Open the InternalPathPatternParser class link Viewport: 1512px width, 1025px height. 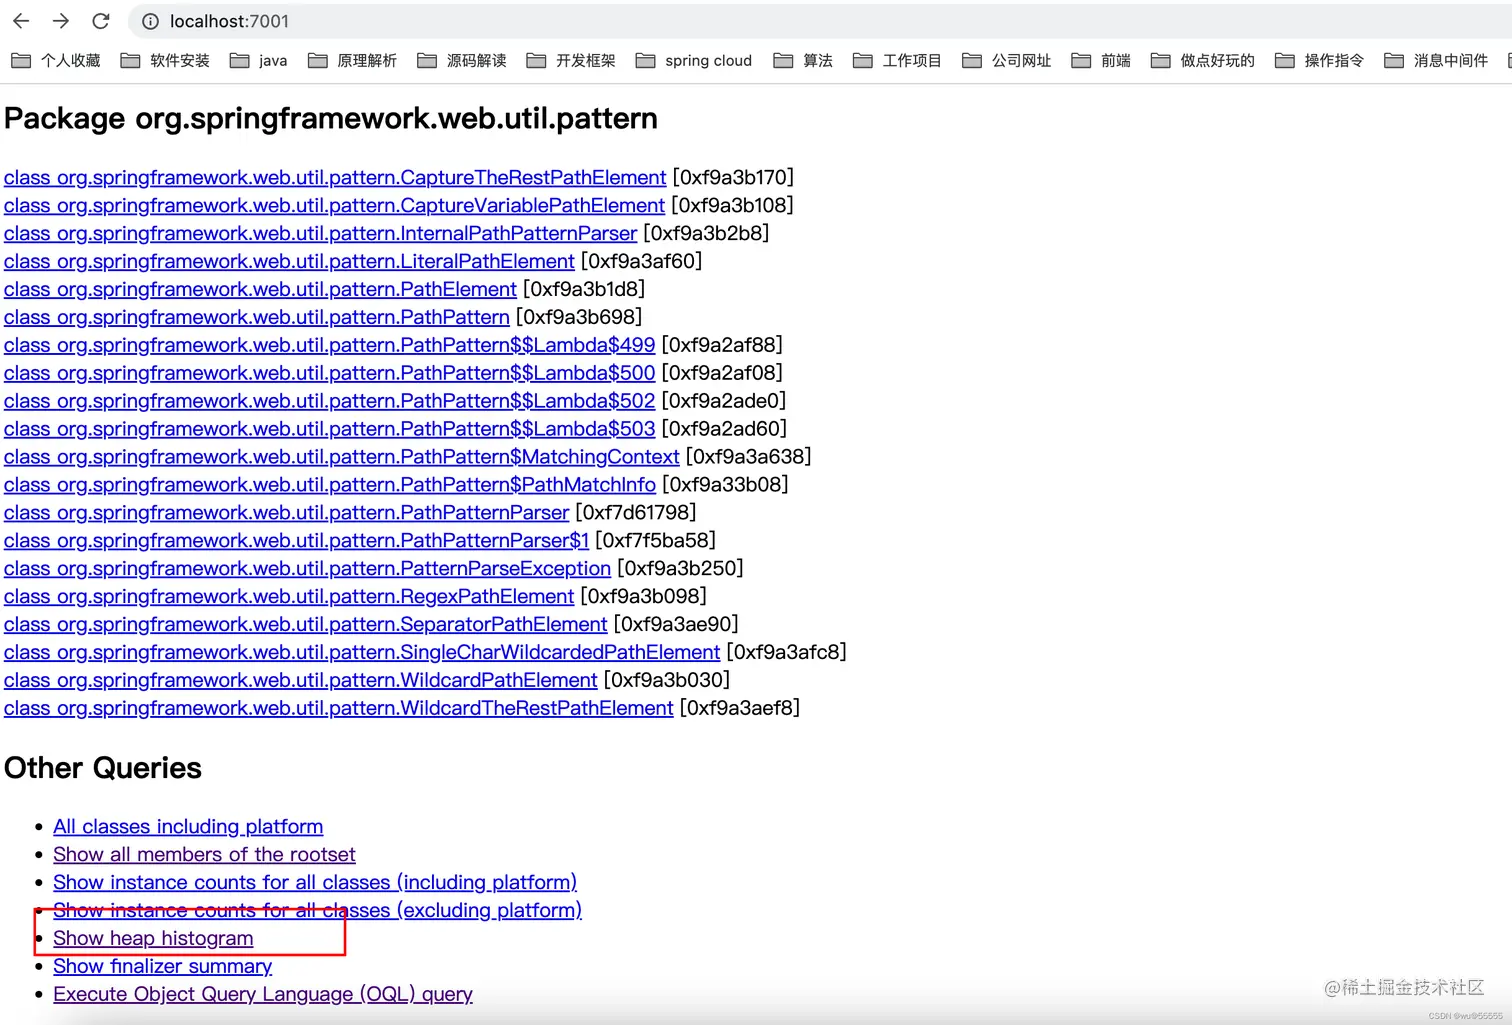coord(320,233)
